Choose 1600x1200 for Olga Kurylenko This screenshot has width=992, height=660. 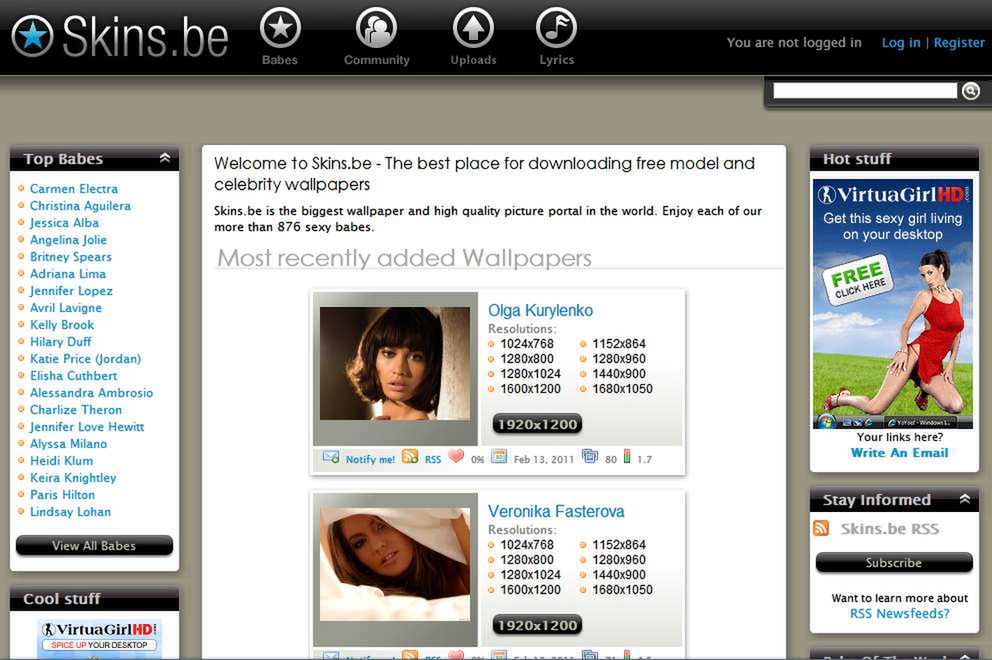click(x=530, y=389)
